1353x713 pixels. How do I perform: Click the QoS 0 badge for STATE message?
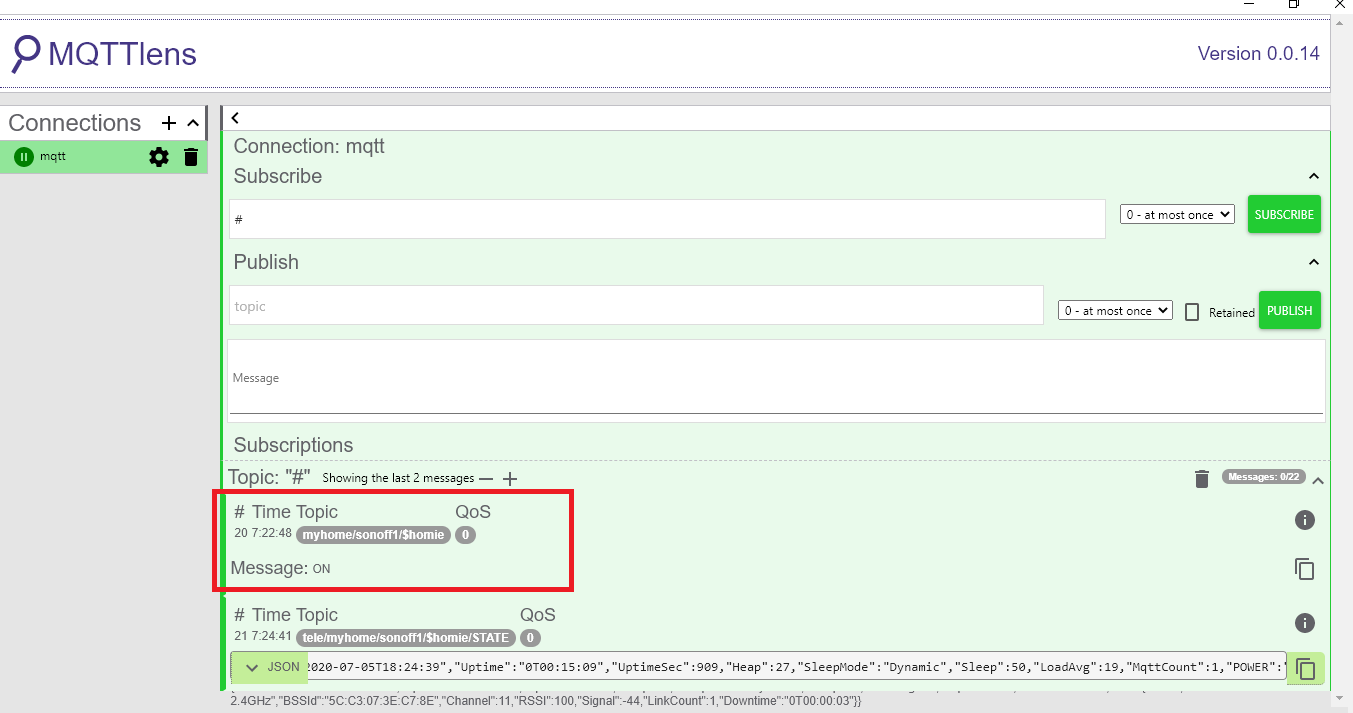[530, 638]
